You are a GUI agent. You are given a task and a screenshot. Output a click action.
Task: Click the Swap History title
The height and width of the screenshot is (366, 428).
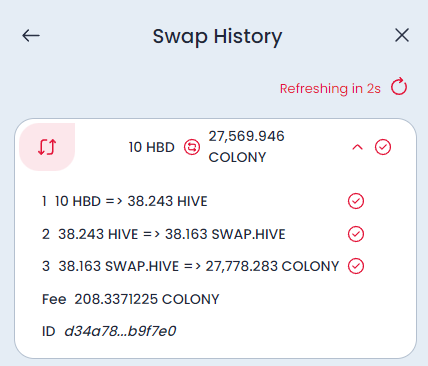click(x=217, y=37)
